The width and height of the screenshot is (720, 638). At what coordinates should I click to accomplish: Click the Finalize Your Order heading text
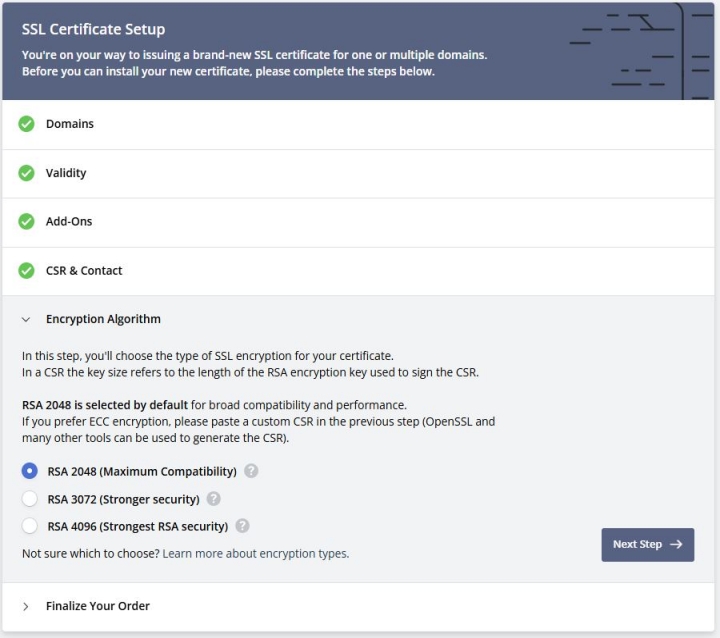[x=98, y=606]
